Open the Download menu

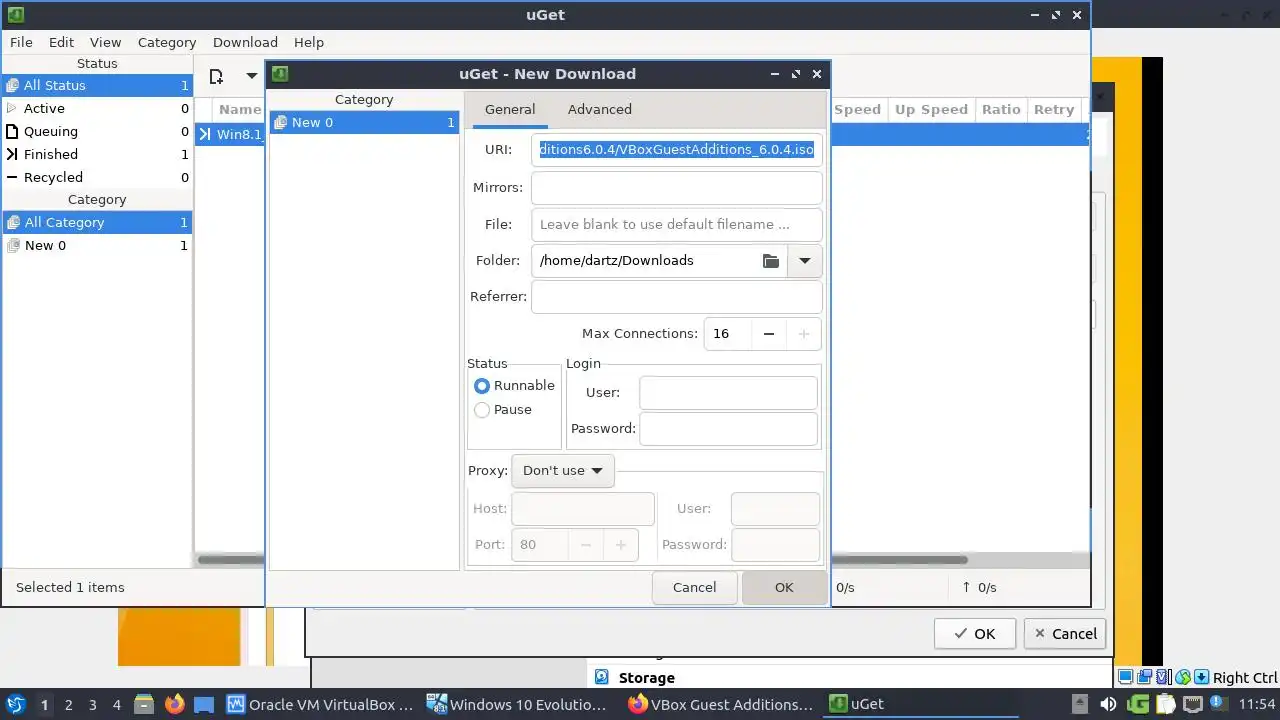coord(245,42)
